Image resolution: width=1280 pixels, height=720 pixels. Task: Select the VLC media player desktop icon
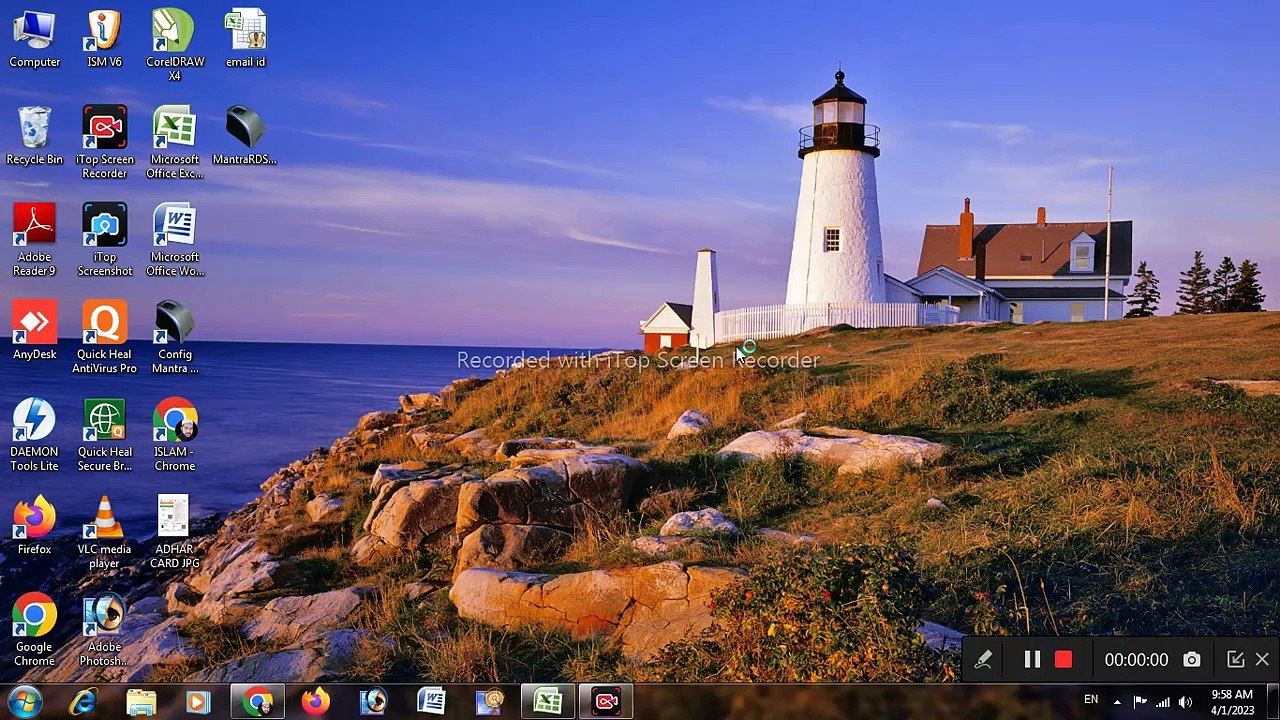coord(104,533)
